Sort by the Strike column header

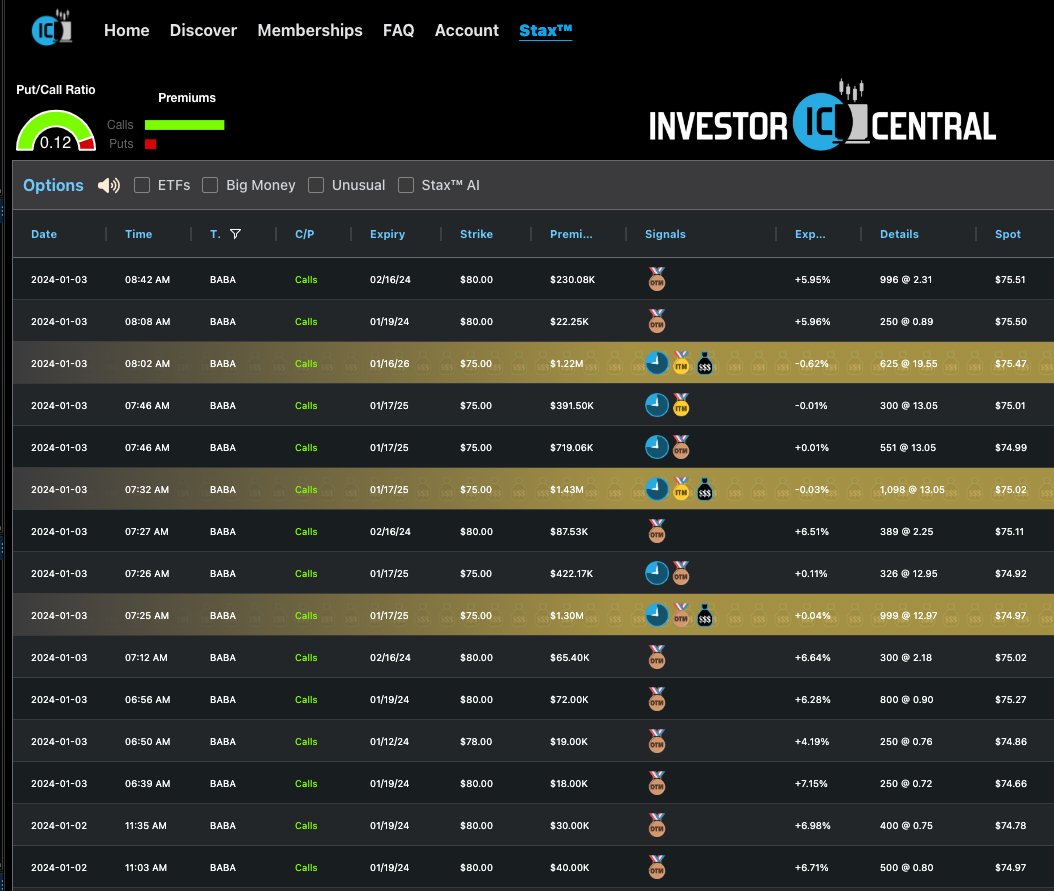point(476,234)
